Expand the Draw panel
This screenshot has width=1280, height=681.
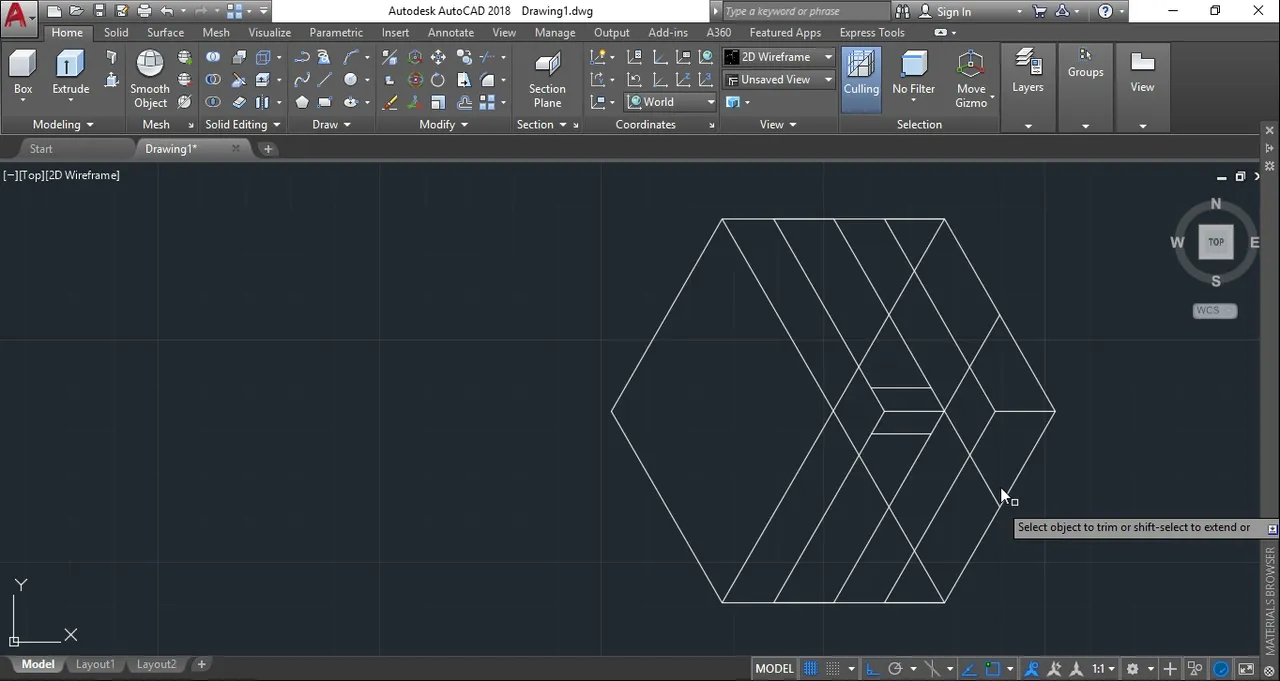(332, 124)
